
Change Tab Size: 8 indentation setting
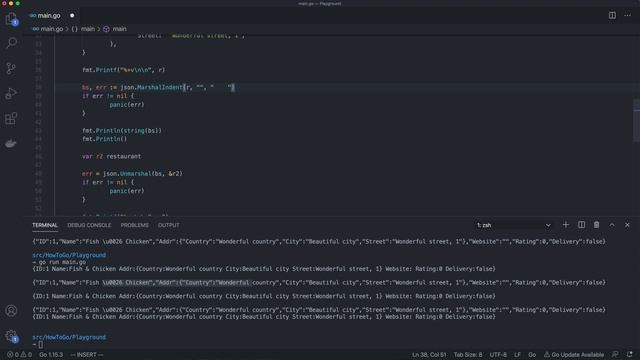tap(468, 355)
